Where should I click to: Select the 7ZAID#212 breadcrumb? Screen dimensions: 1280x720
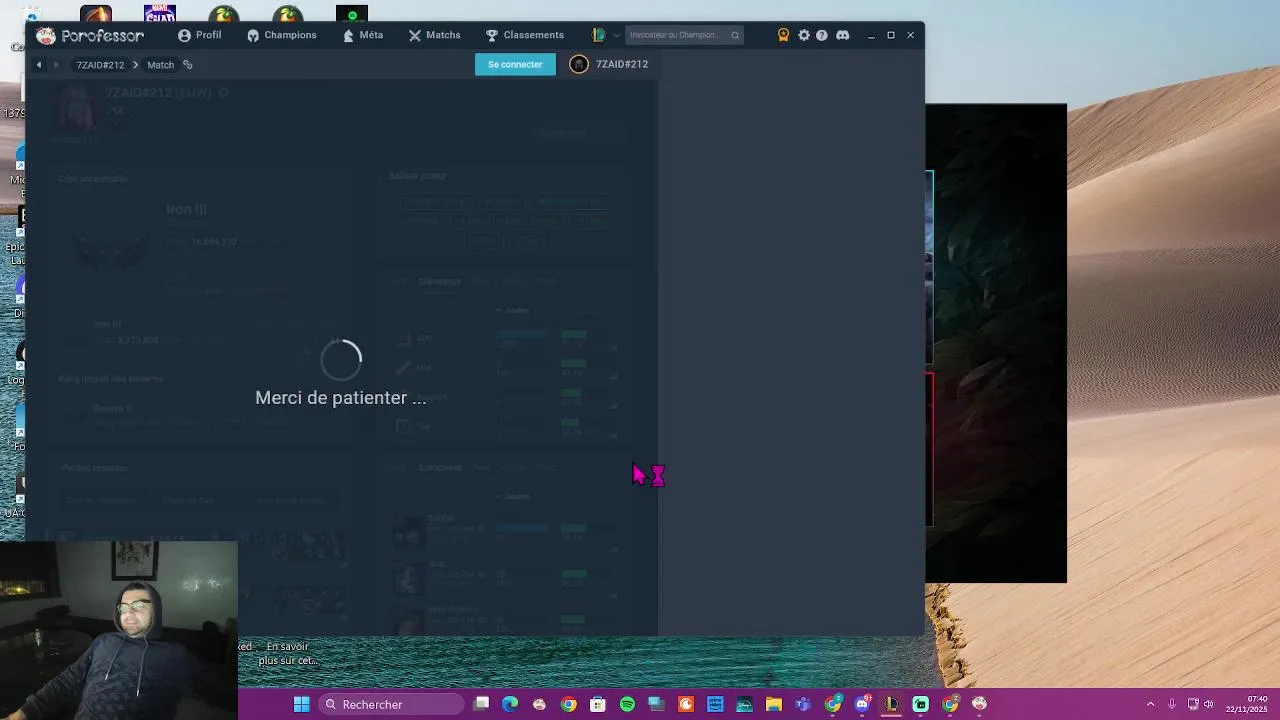click(x=100, y=65)
